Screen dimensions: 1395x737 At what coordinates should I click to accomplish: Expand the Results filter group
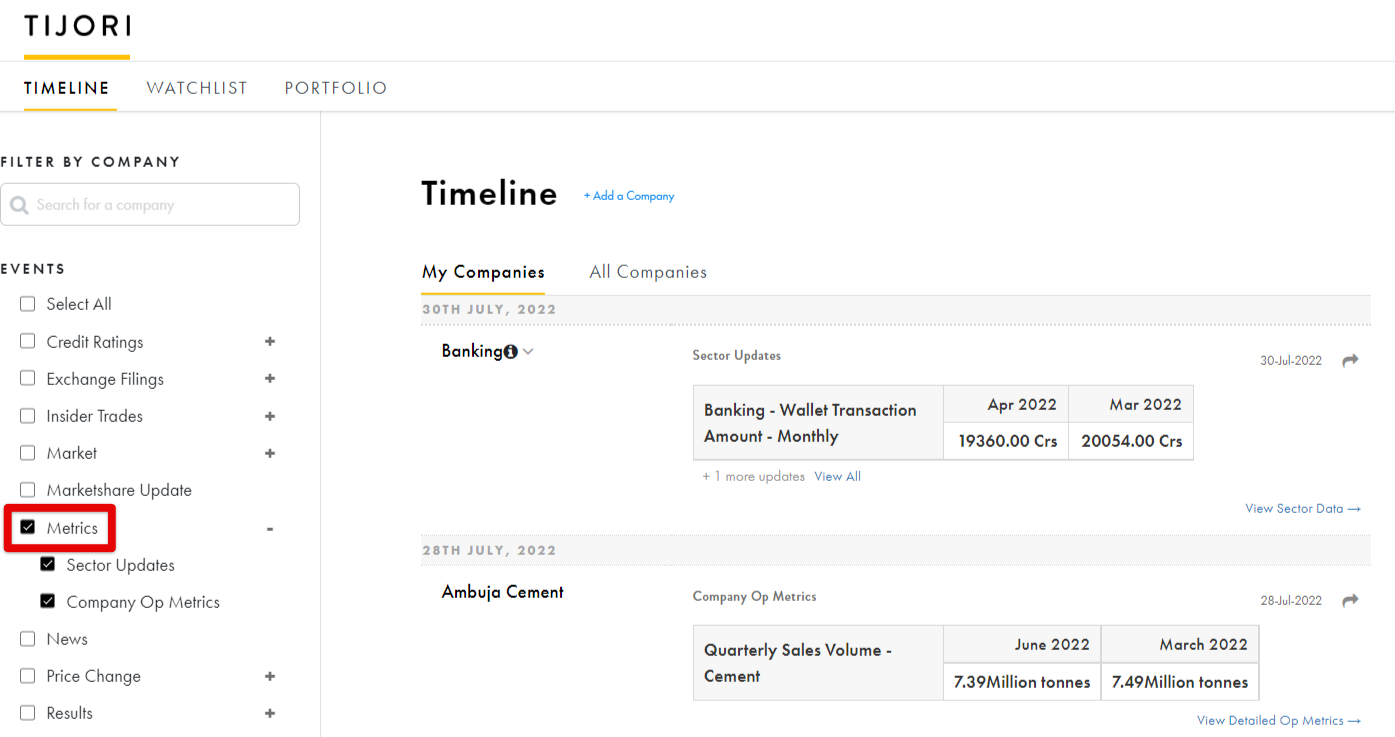pyautogui.click(x=270, y=713)
